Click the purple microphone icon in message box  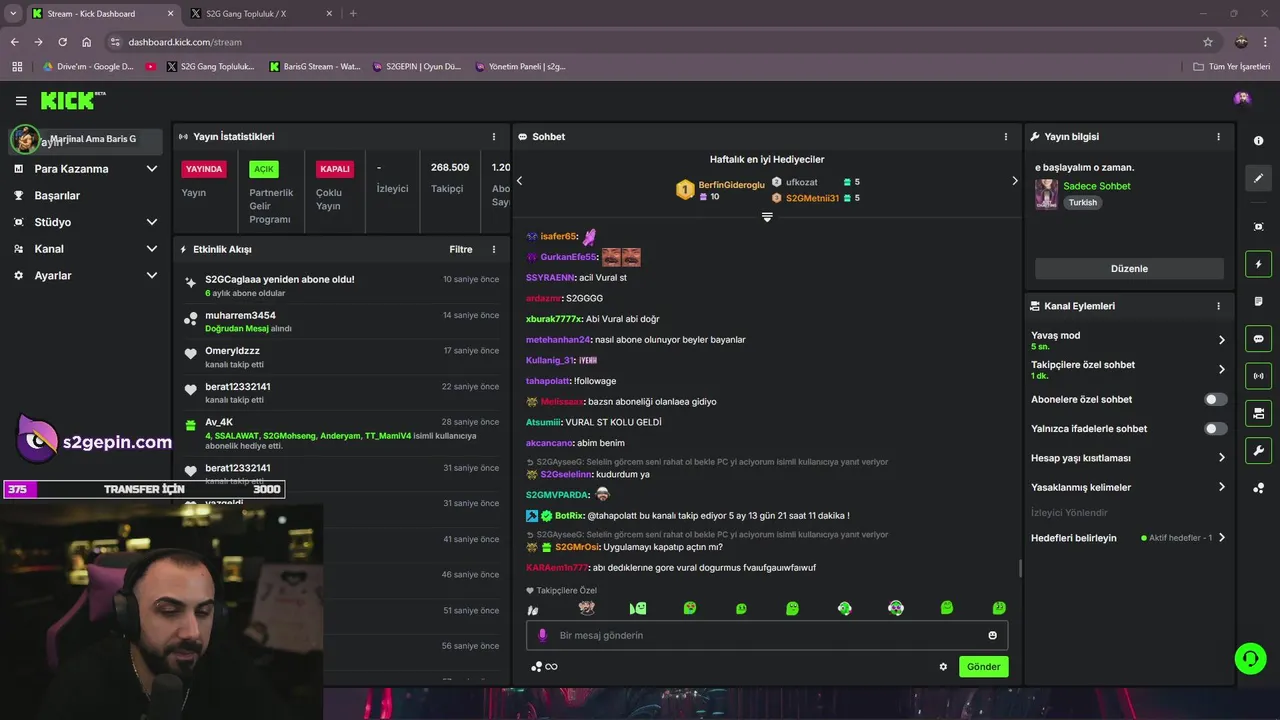point(543,635)
